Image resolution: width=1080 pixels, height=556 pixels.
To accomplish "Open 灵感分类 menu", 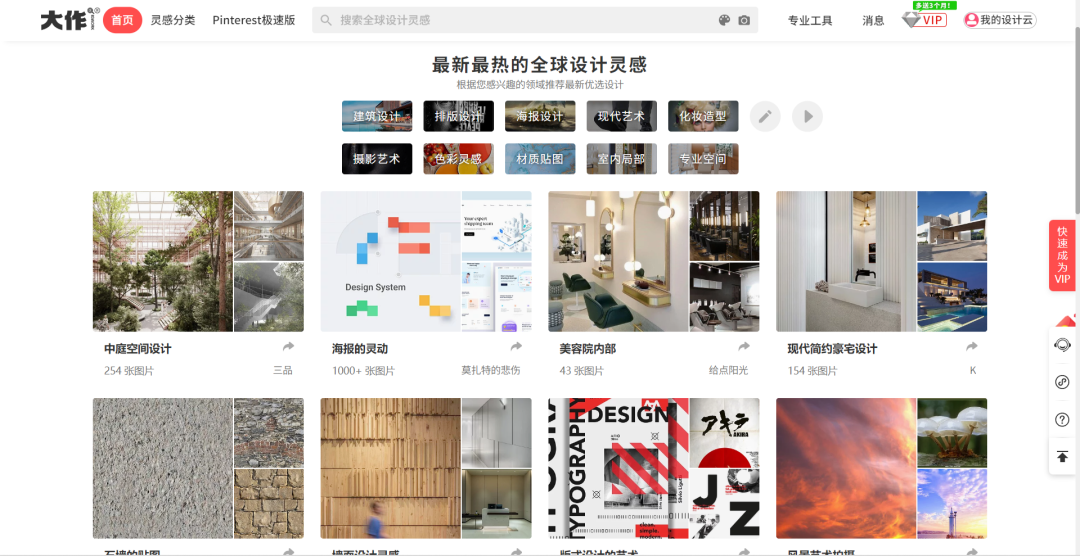I will (173, 20).
